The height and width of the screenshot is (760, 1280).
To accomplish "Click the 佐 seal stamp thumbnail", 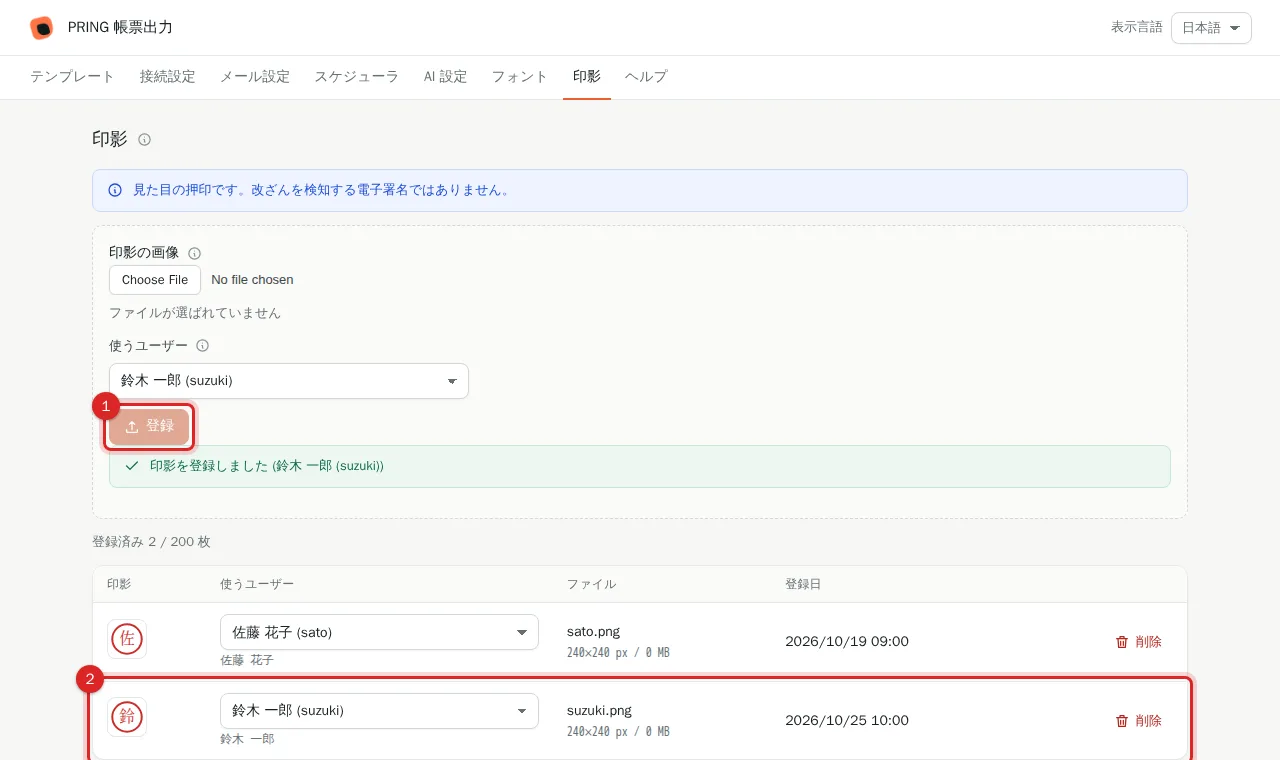I will 127,639.
